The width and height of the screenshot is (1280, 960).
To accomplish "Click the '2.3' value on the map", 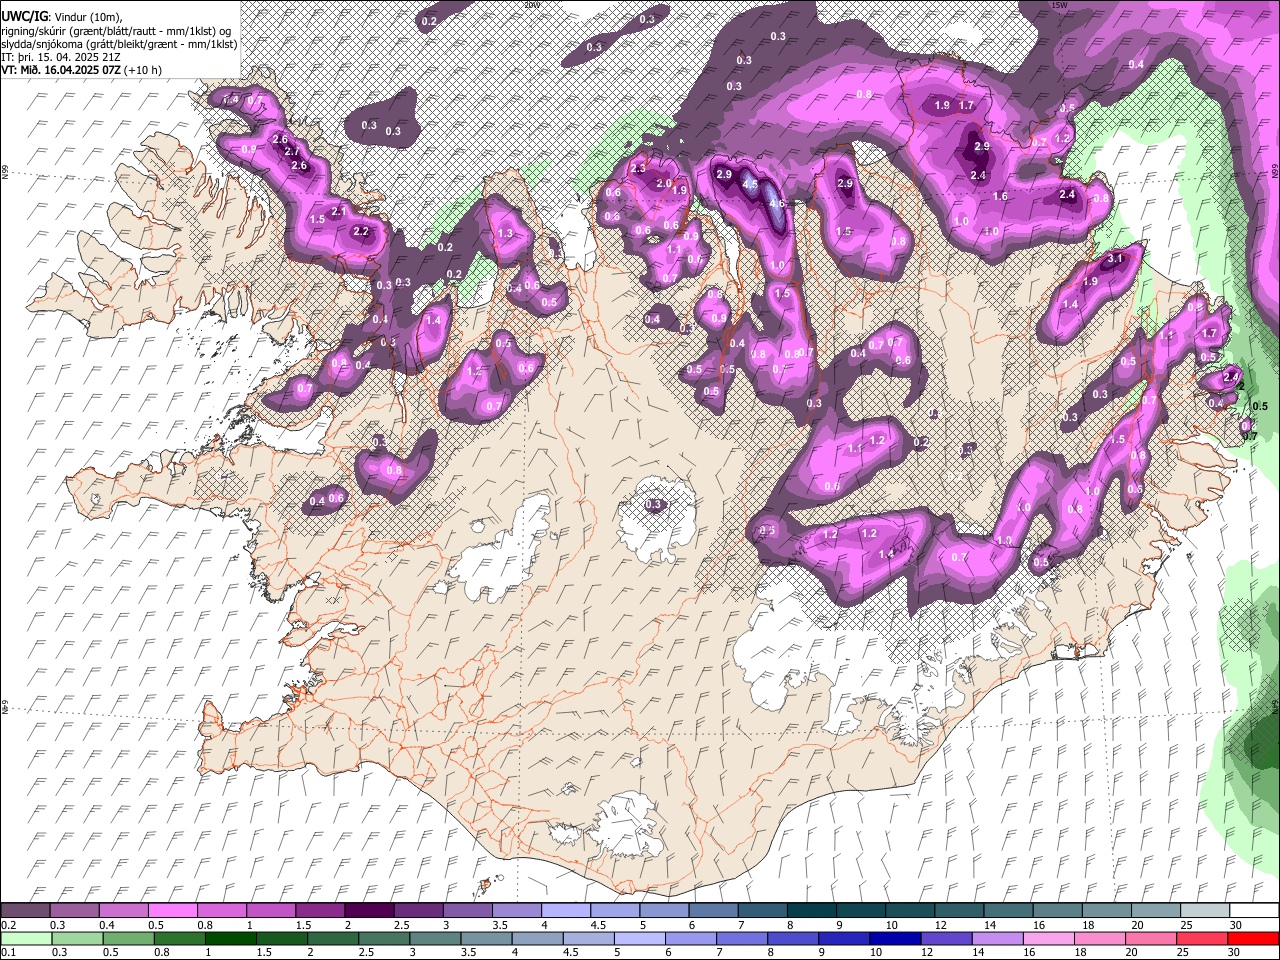I will tap(637, 169).
